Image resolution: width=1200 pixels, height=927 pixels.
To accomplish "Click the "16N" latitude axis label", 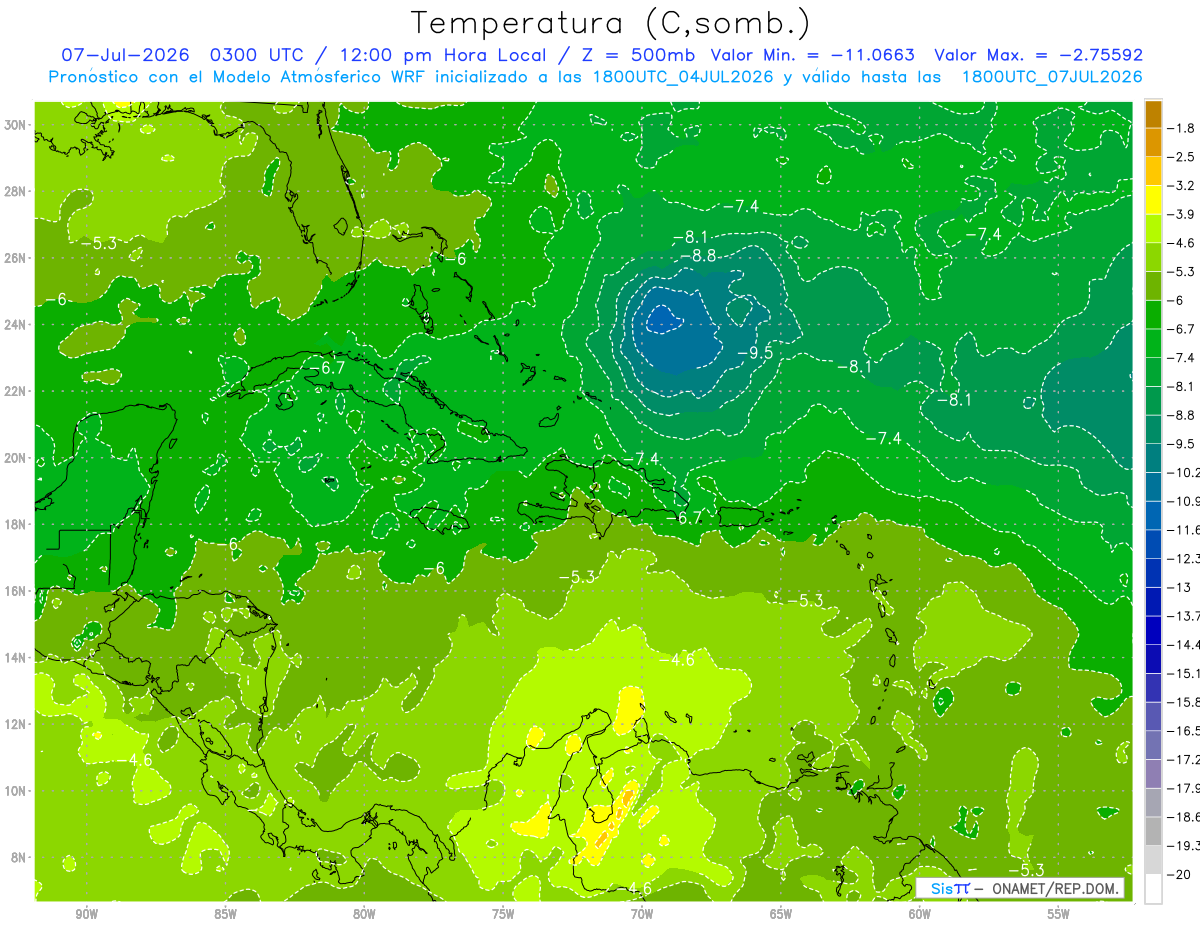I will [x=17, y=591].
